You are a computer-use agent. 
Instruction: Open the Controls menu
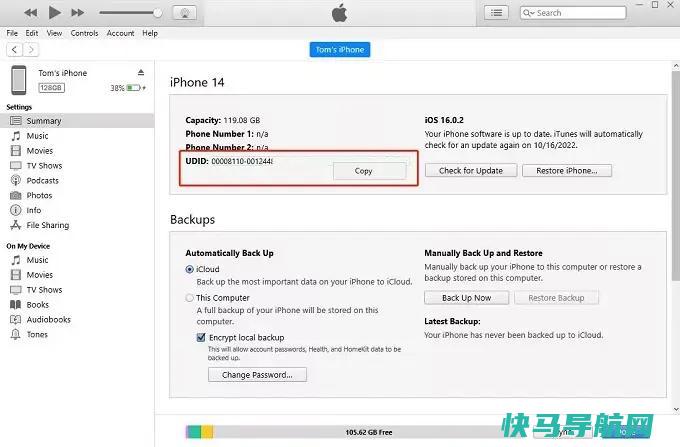click(x=84, y=33)
